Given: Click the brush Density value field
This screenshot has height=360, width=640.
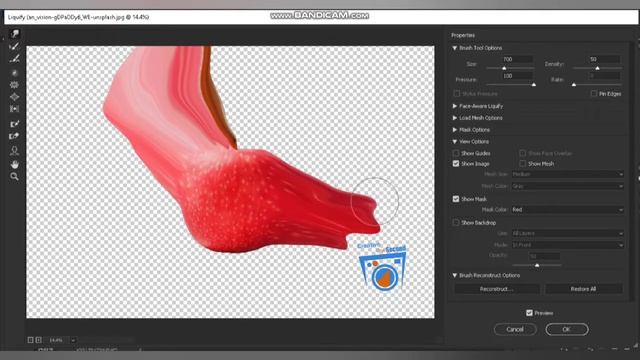Looking at the screenshot, I should click(x=605, y=60).
